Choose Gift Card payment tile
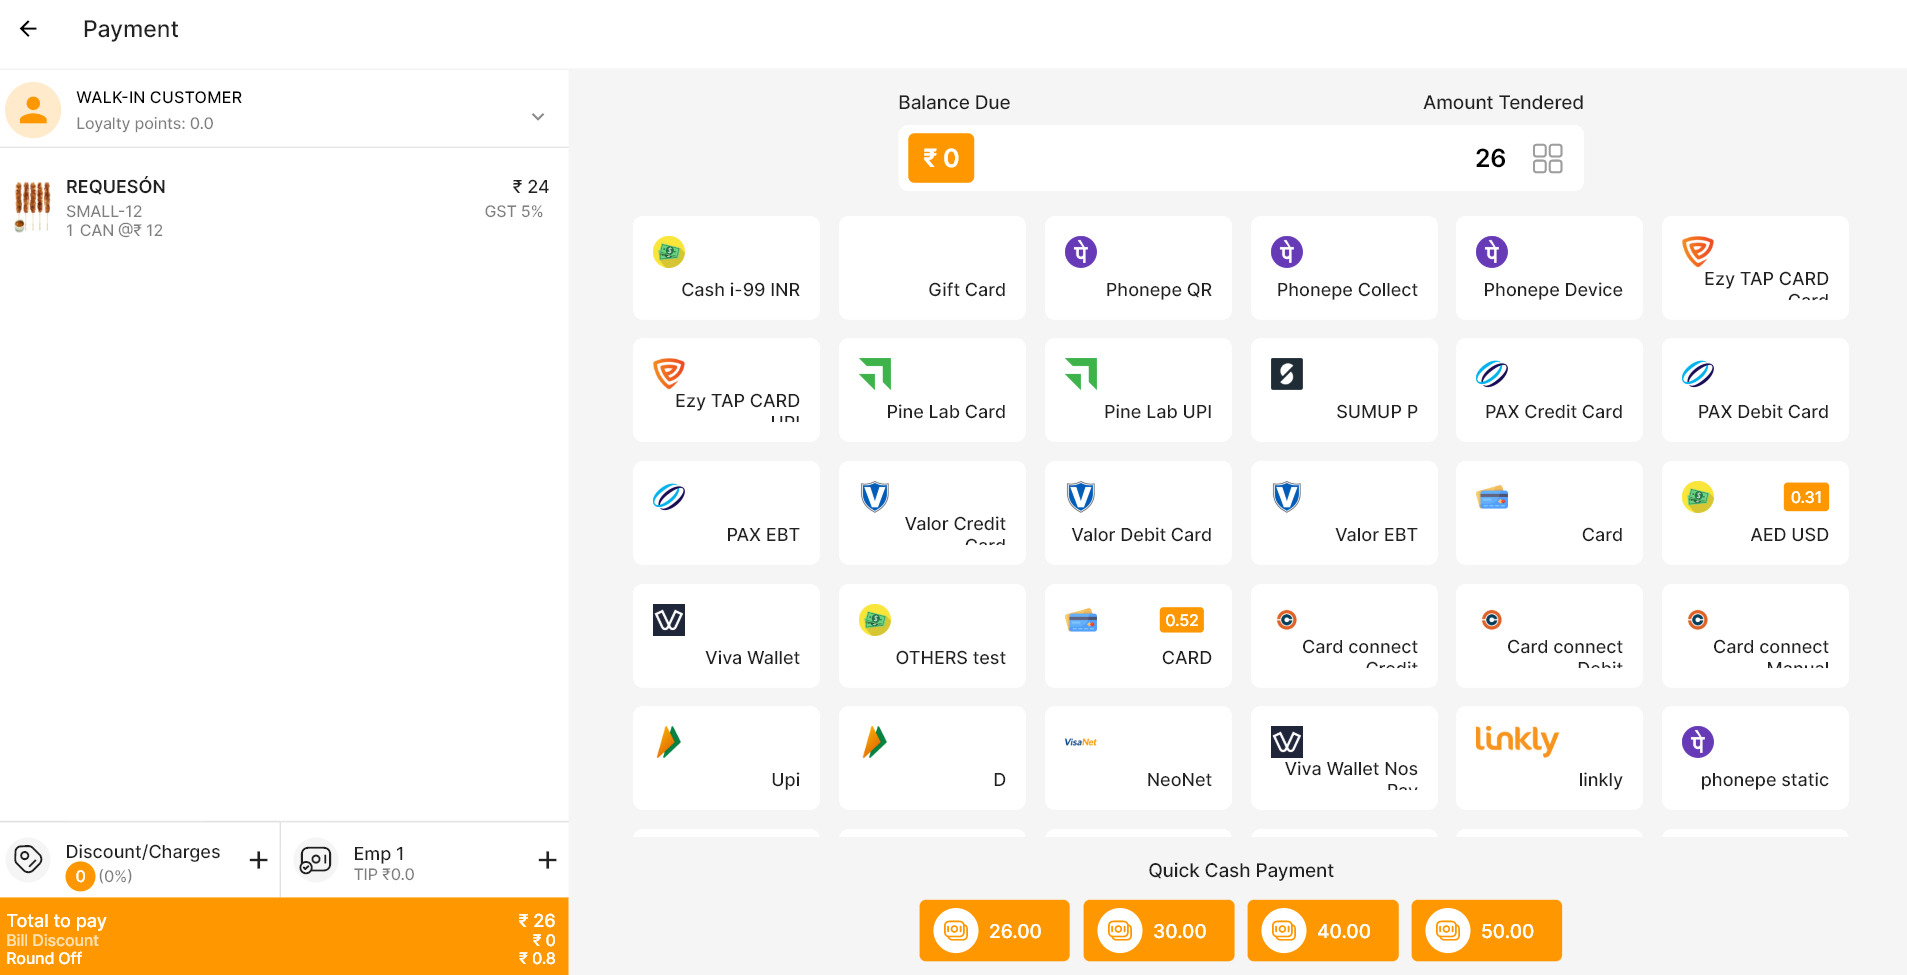Viewport: 1907px width, 975px height. [x=932, y=268]
